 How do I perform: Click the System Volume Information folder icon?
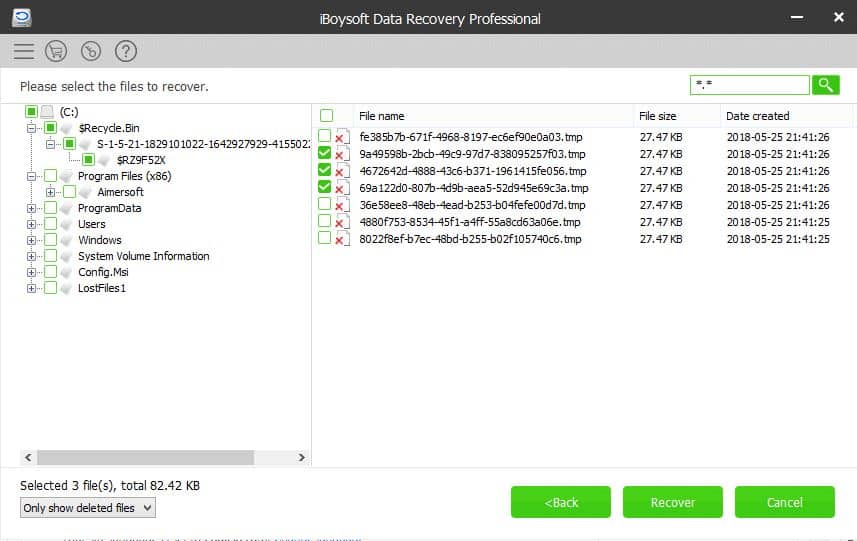point(67,256)
